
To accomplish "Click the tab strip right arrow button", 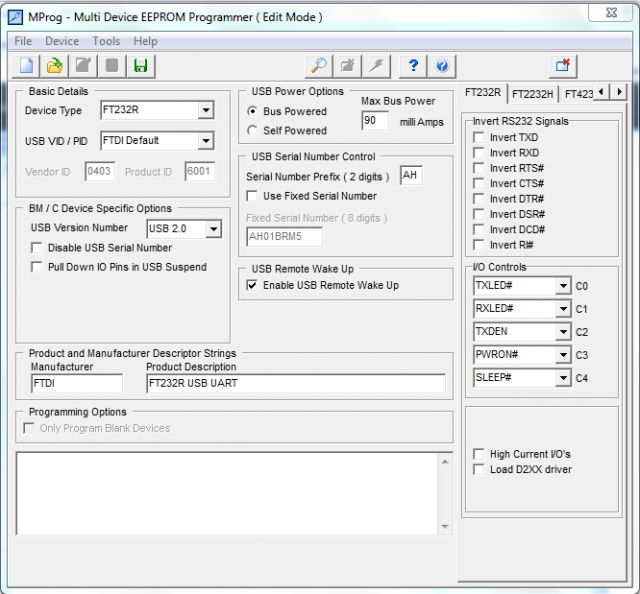I will [618, 92].
